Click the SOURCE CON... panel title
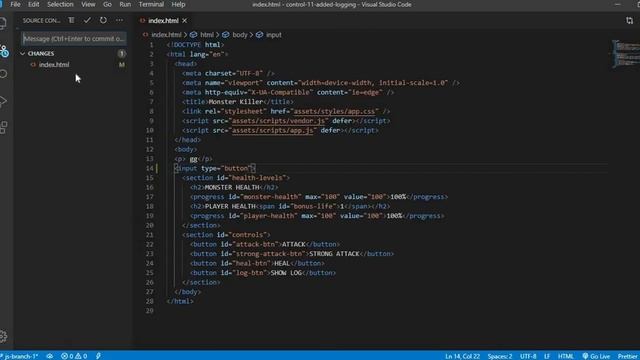This screenshot has height=360, width=640. point(41,20)
